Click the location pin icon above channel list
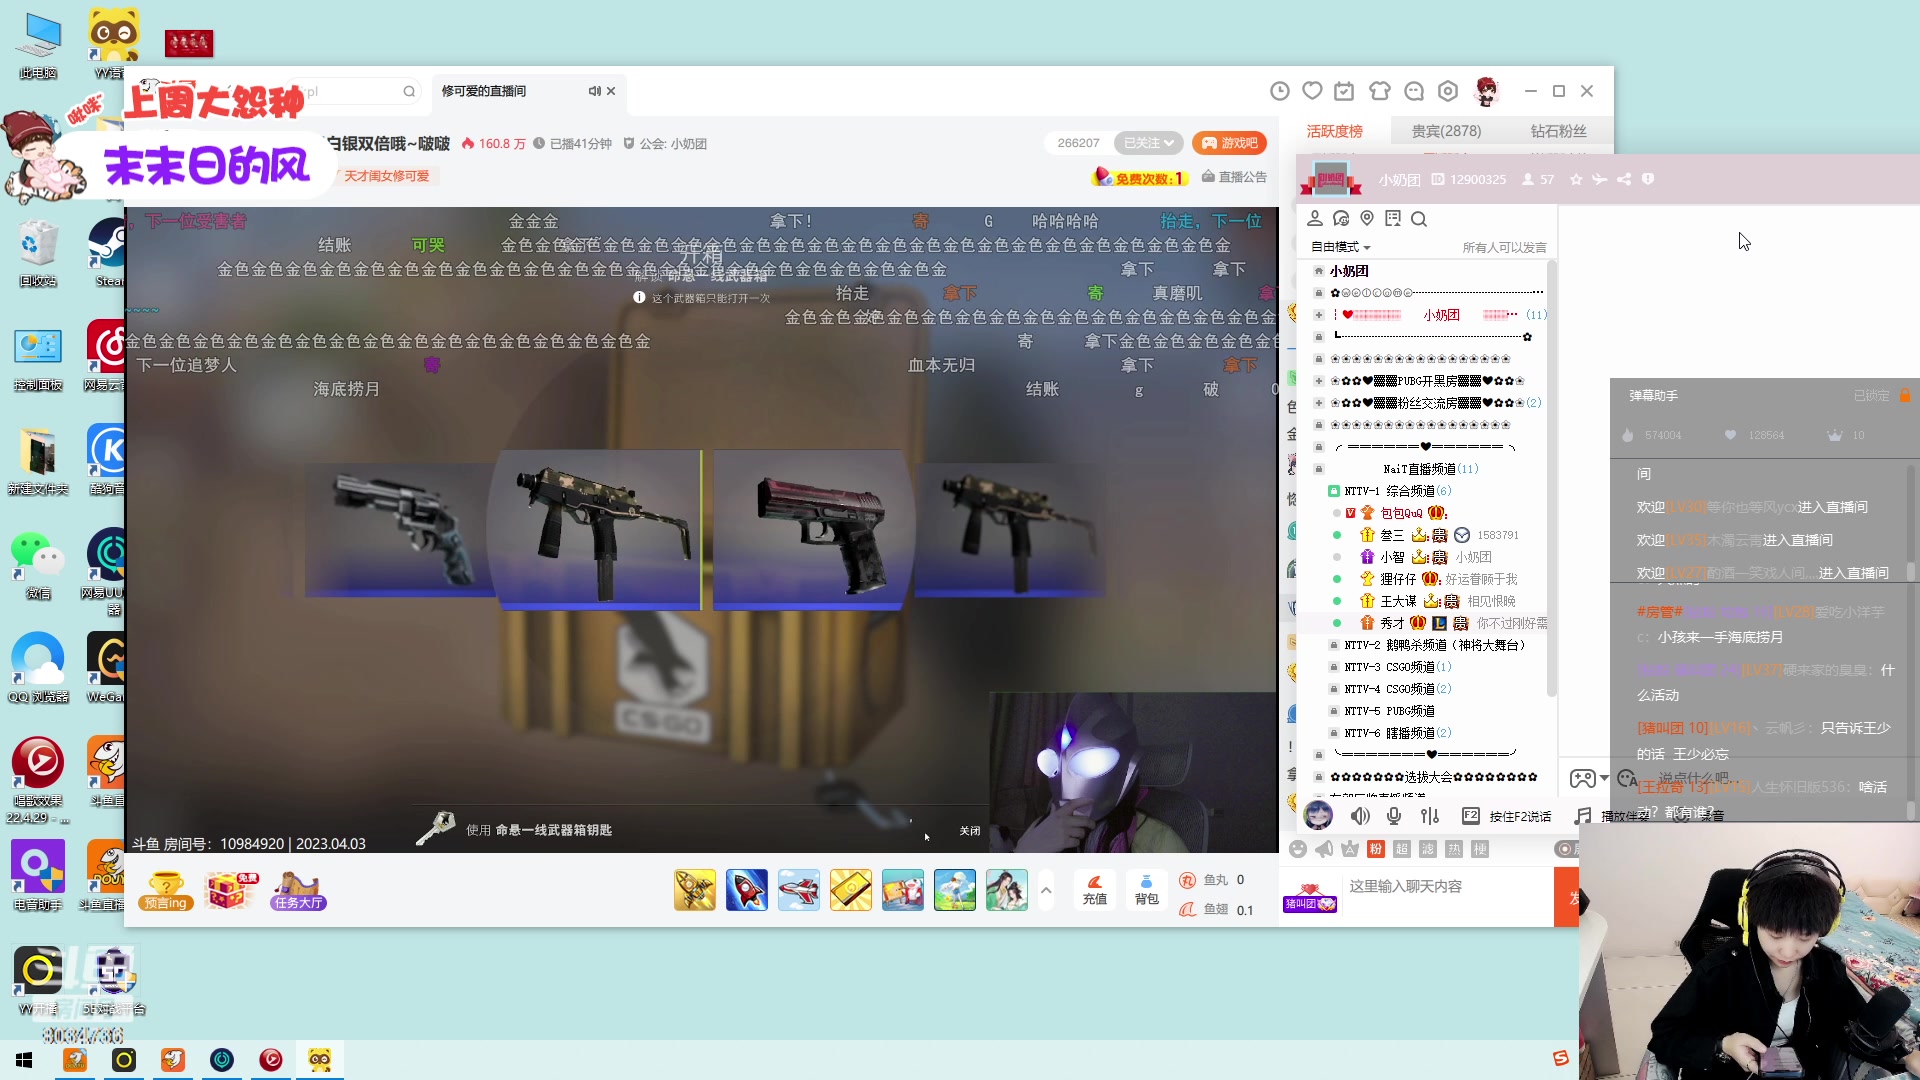This screenshot has width=1920, height=1080. 1367,218
